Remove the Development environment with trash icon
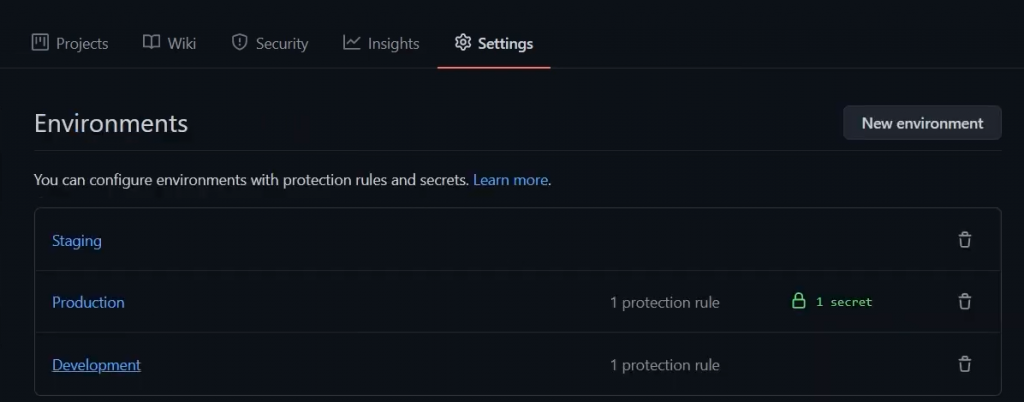Image resolution: width=1024 pixels, height=402 pixels. (x=964, y=364)
